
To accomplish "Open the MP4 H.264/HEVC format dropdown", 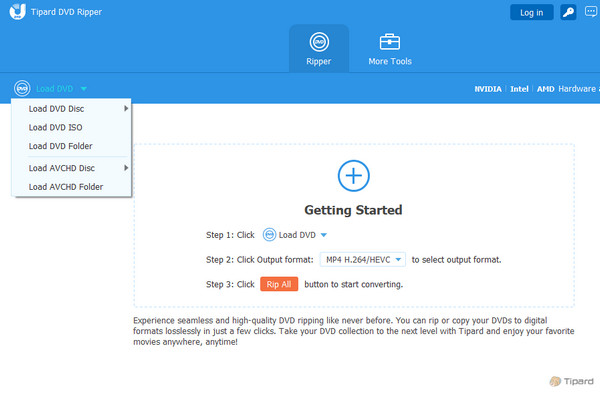I will pyautogui.click(x=363, y=259).
